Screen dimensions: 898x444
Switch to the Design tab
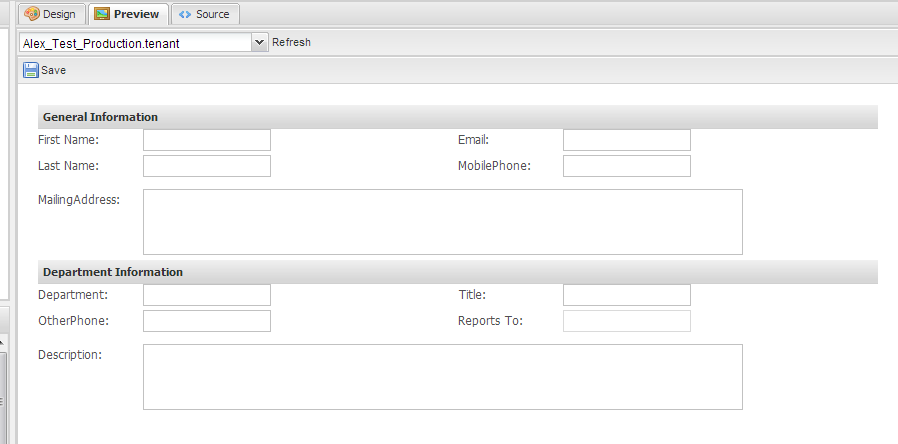point(51,14)
